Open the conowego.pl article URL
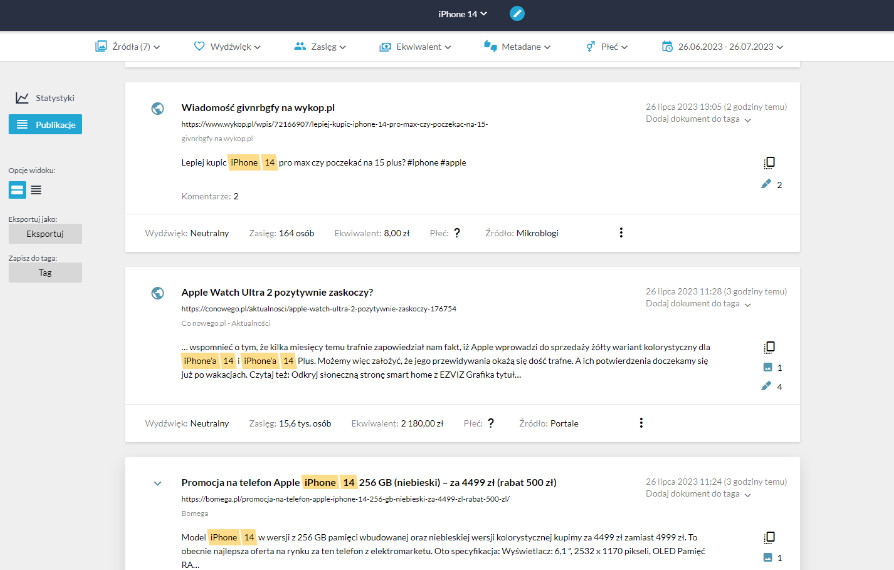The height and width of the screenshot is (570, 894). pyautogui.click(x=319, y=309)
